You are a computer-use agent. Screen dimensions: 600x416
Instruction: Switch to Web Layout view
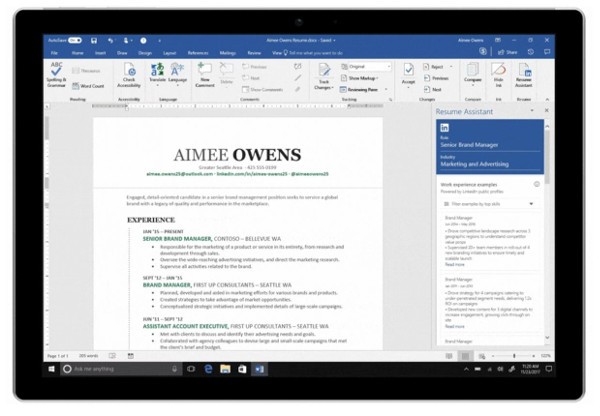coord(482,356)
